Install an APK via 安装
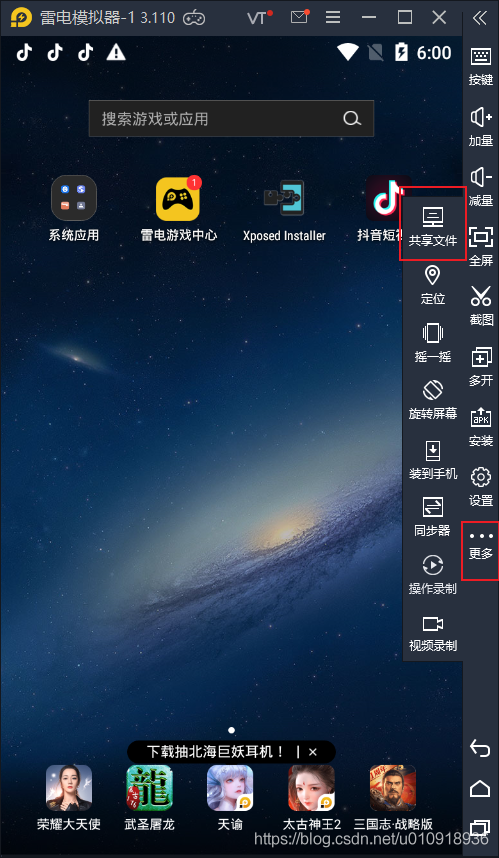499x858 pixels. click(x=481, y=426)
